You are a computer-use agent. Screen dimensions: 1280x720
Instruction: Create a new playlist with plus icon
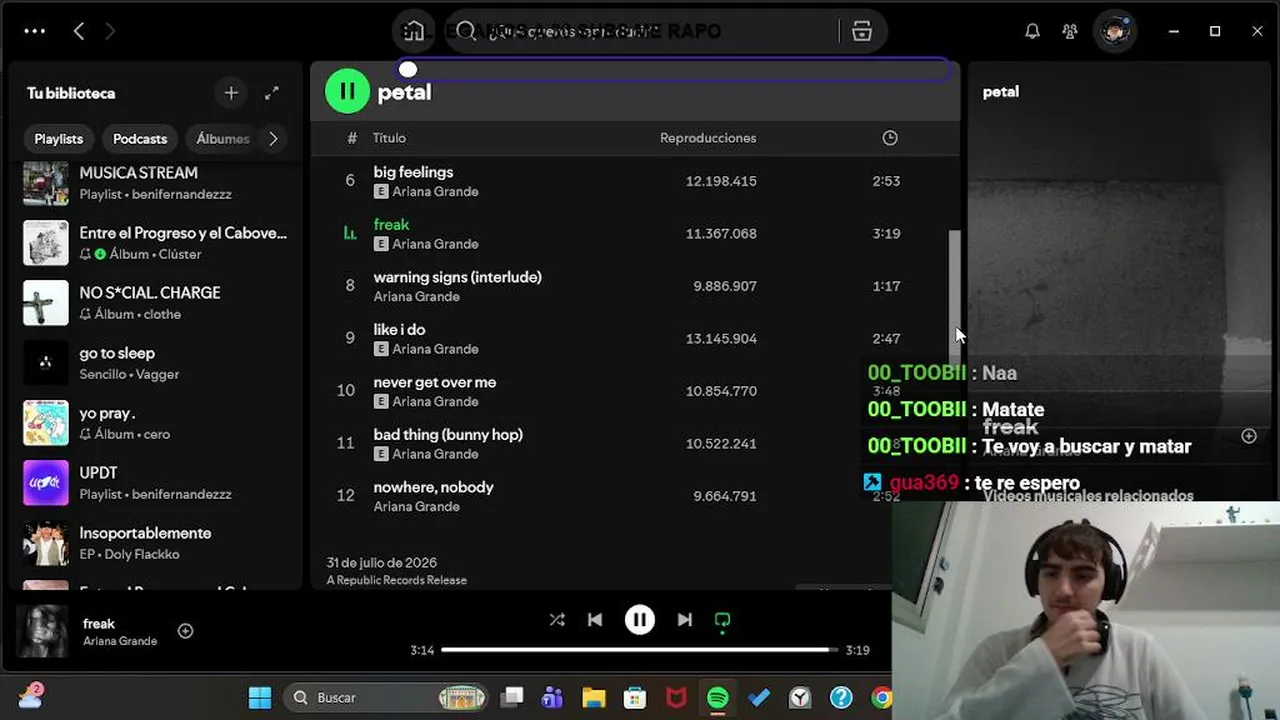(231, 93)
